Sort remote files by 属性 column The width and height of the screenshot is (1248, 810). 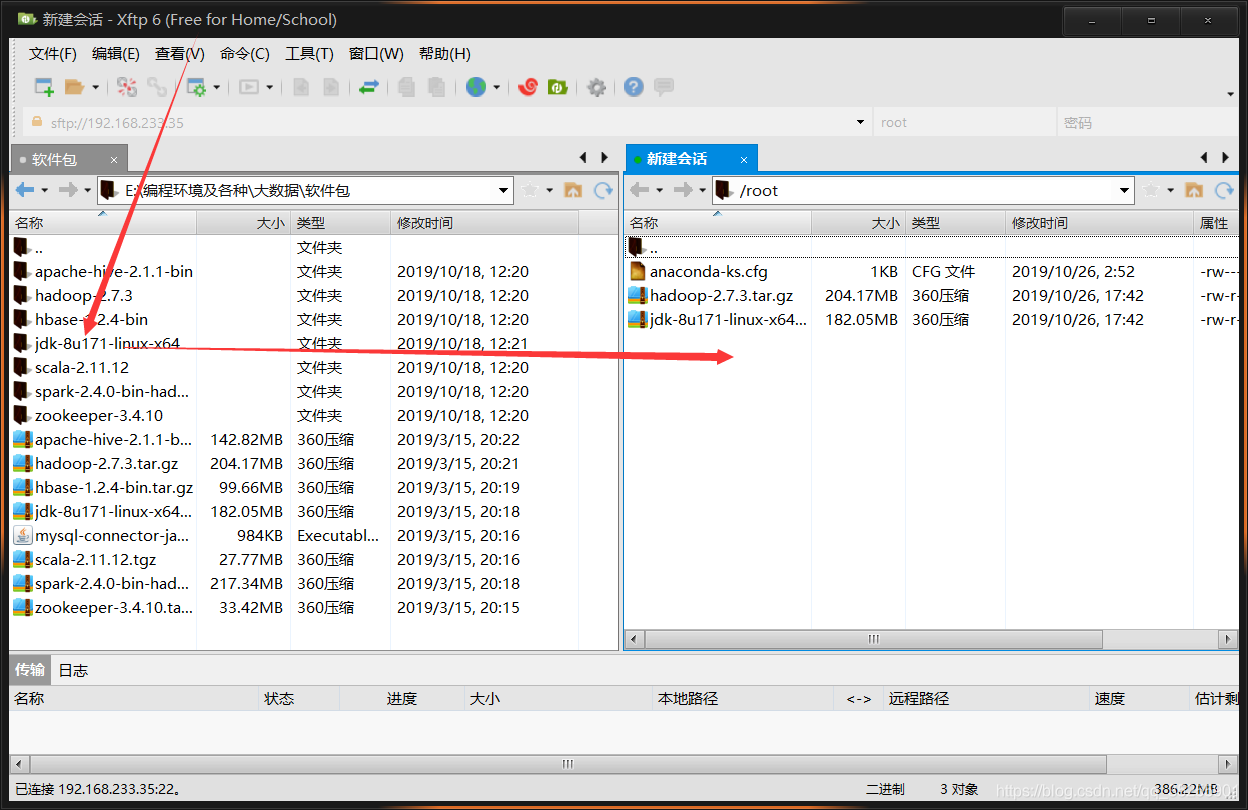(x=1216, y=223)
